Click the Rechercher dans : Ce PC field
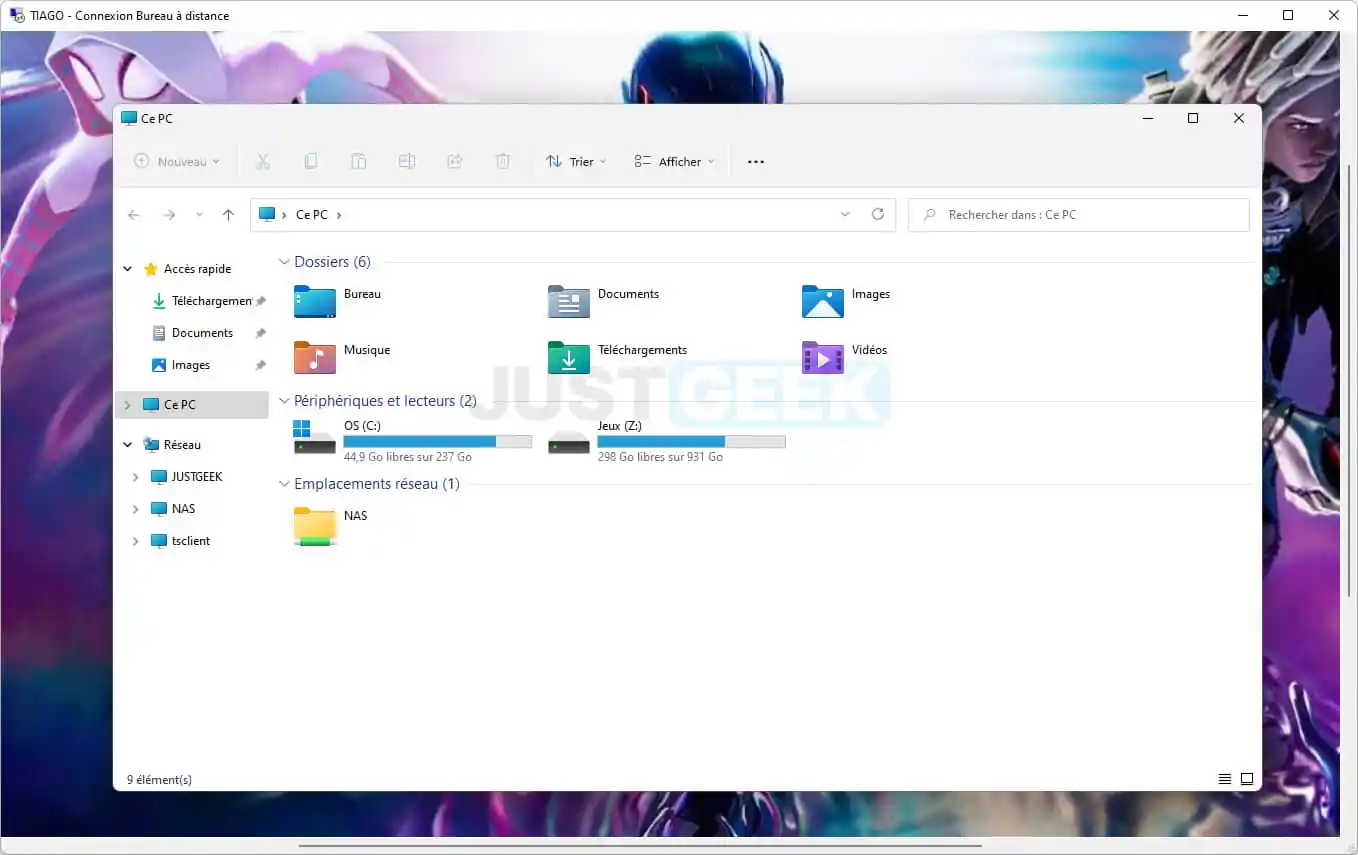Screen dimensions: 1358x855 click(1079, 215)
